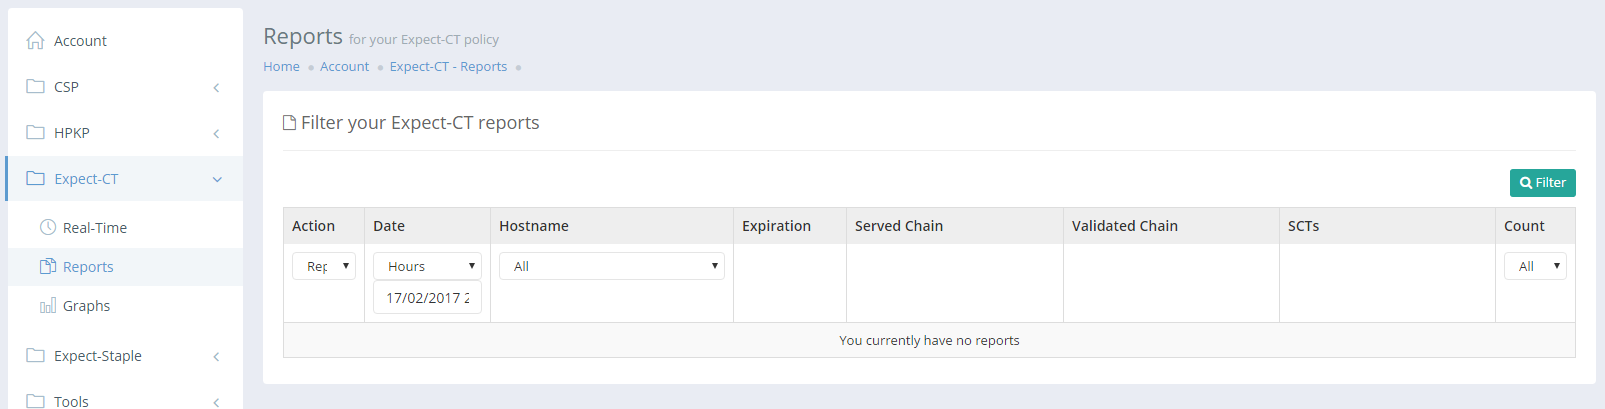Screen dimensions: 1605x409
Task: Click the Expect-CT folder icon
Action: [35, 178]
